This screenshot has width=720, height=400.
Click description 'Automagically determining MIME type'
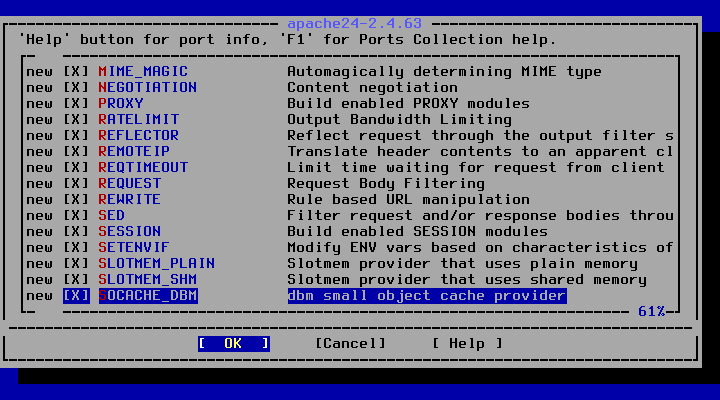click(444, 72)
